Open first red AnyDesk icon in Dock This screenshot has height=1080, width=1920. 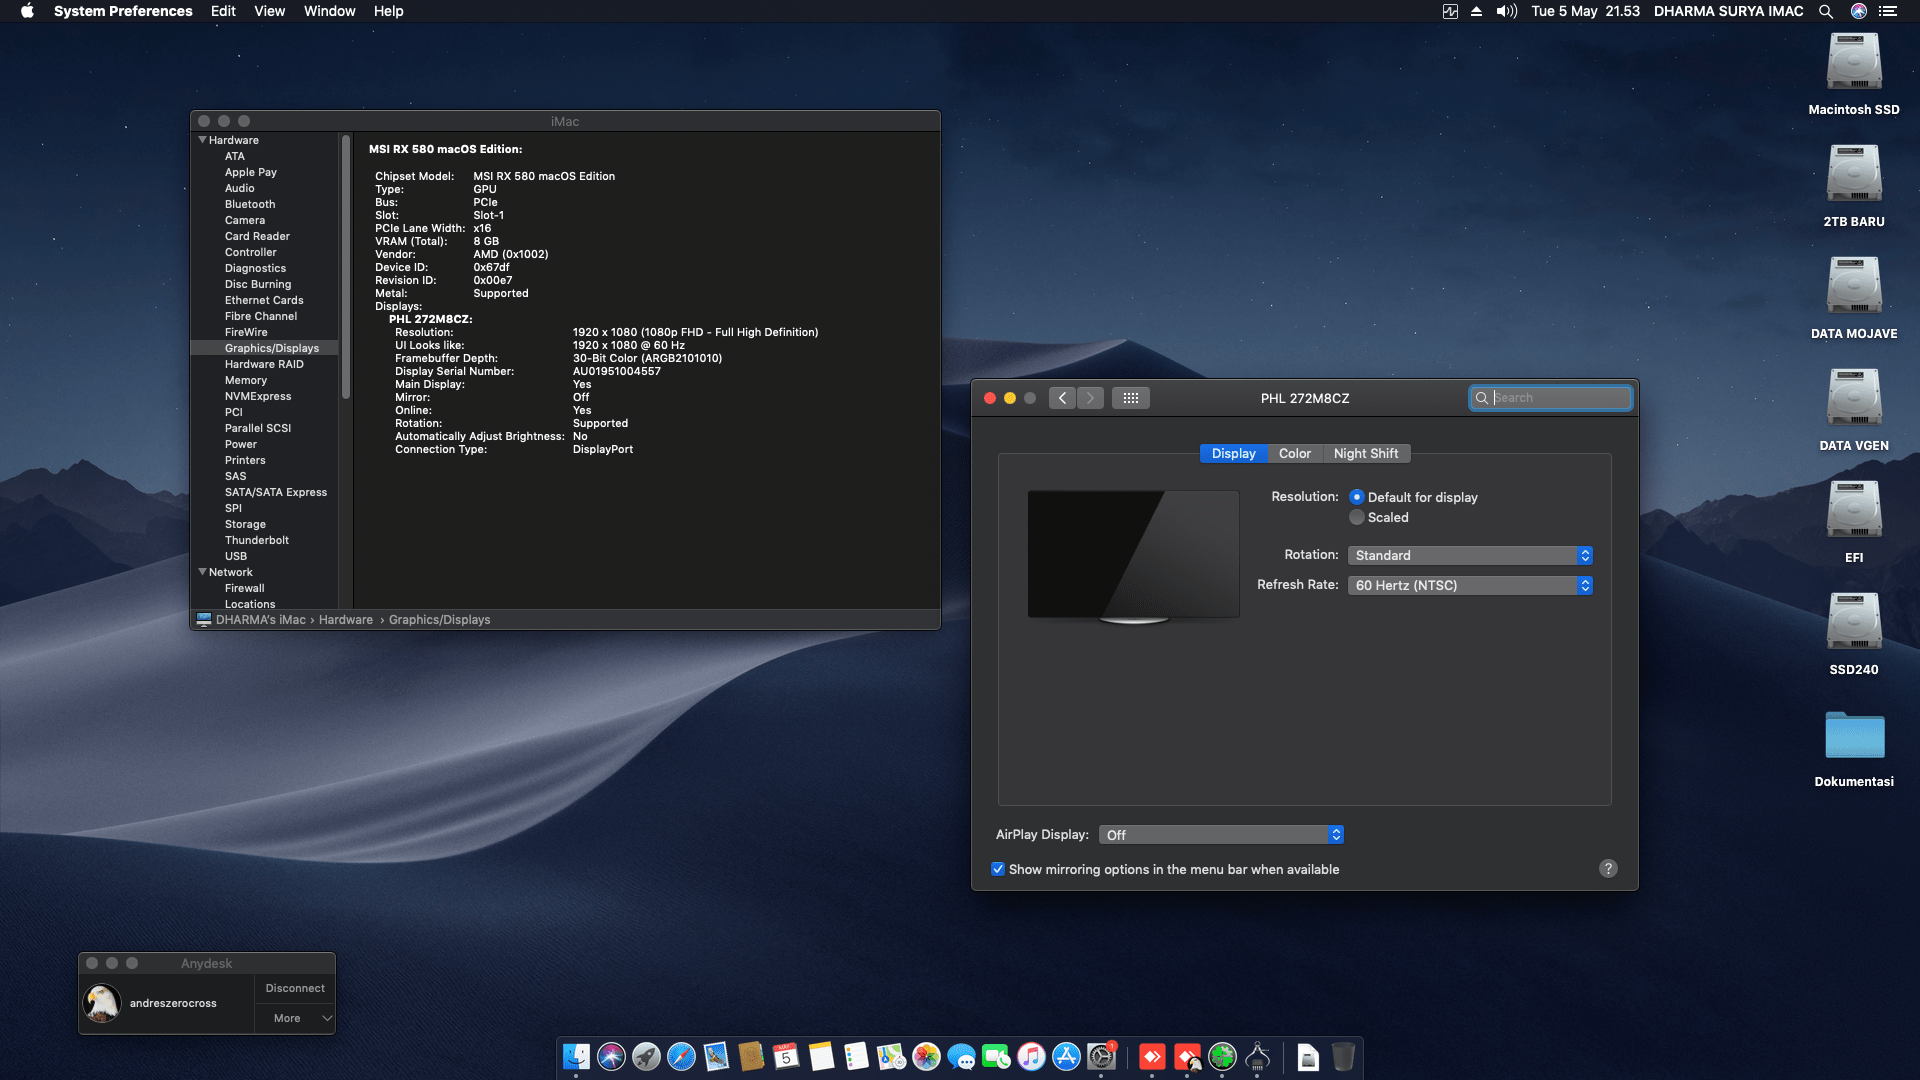click(1152, 1056)
